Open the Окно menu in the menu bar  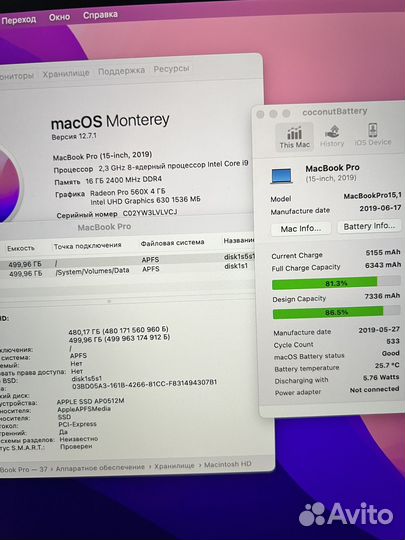59,17
